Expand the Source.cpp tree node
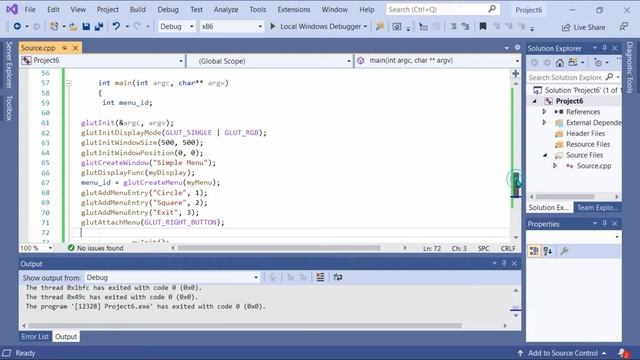 click(555, 166)
